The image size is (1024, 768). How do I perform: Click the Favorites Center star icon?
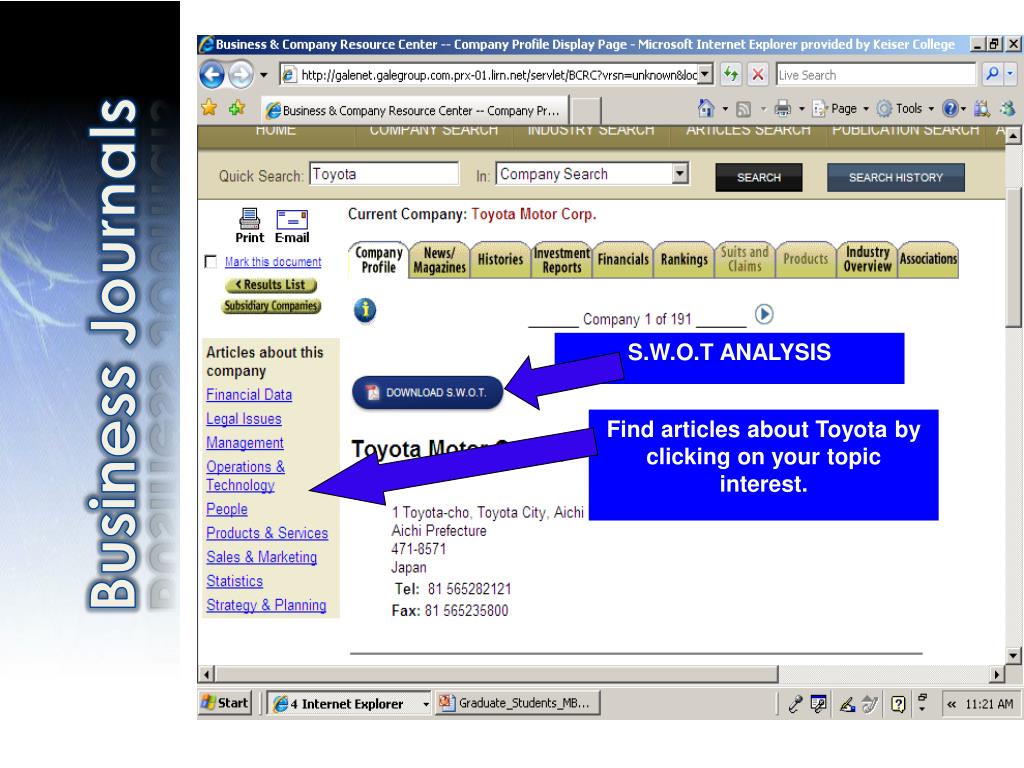(209, 108)
